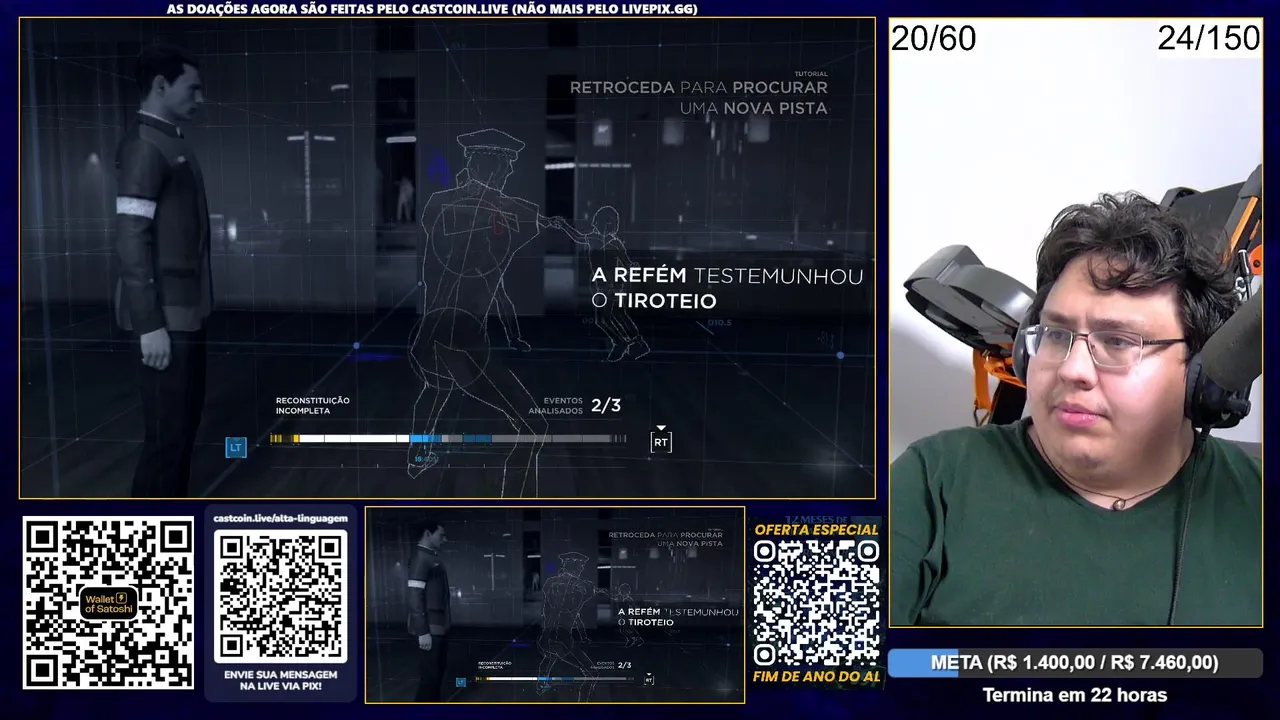Click the 'Termina em 22 horas' text
This screenshot has width=1280, height=720.
point(1074,695)
